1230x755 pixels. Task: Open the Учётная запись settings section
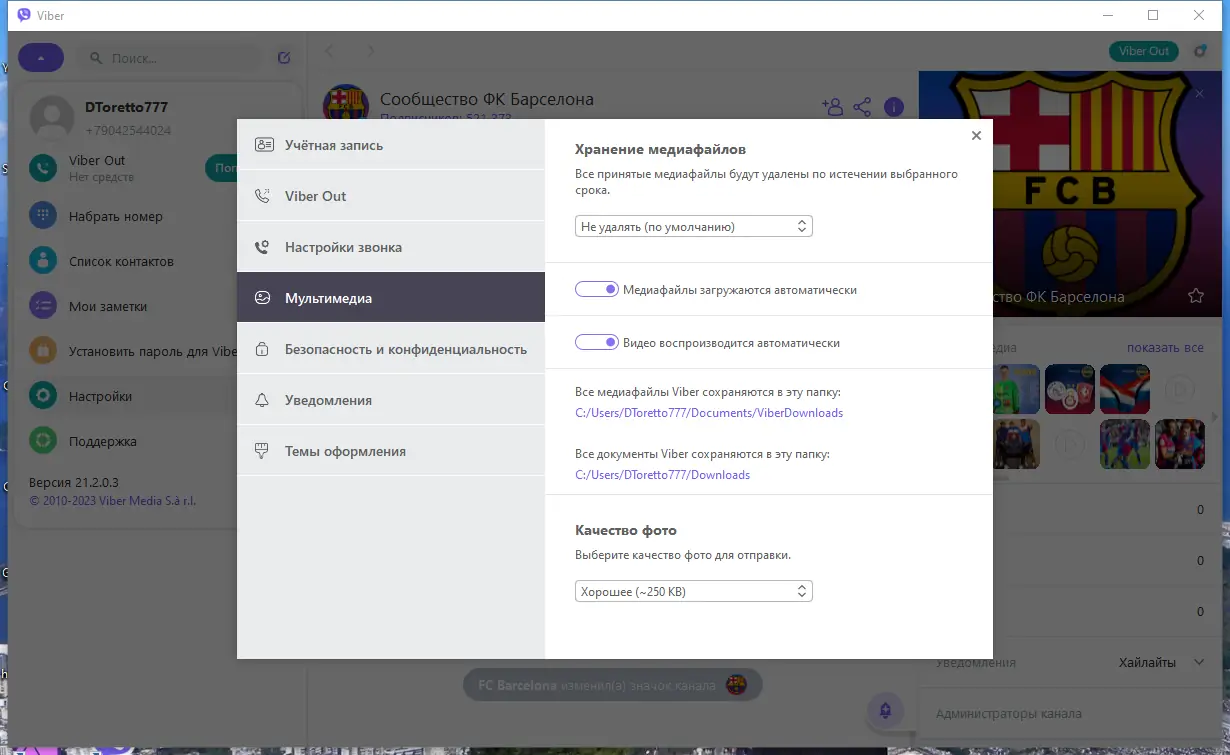[x=391, y=145]
